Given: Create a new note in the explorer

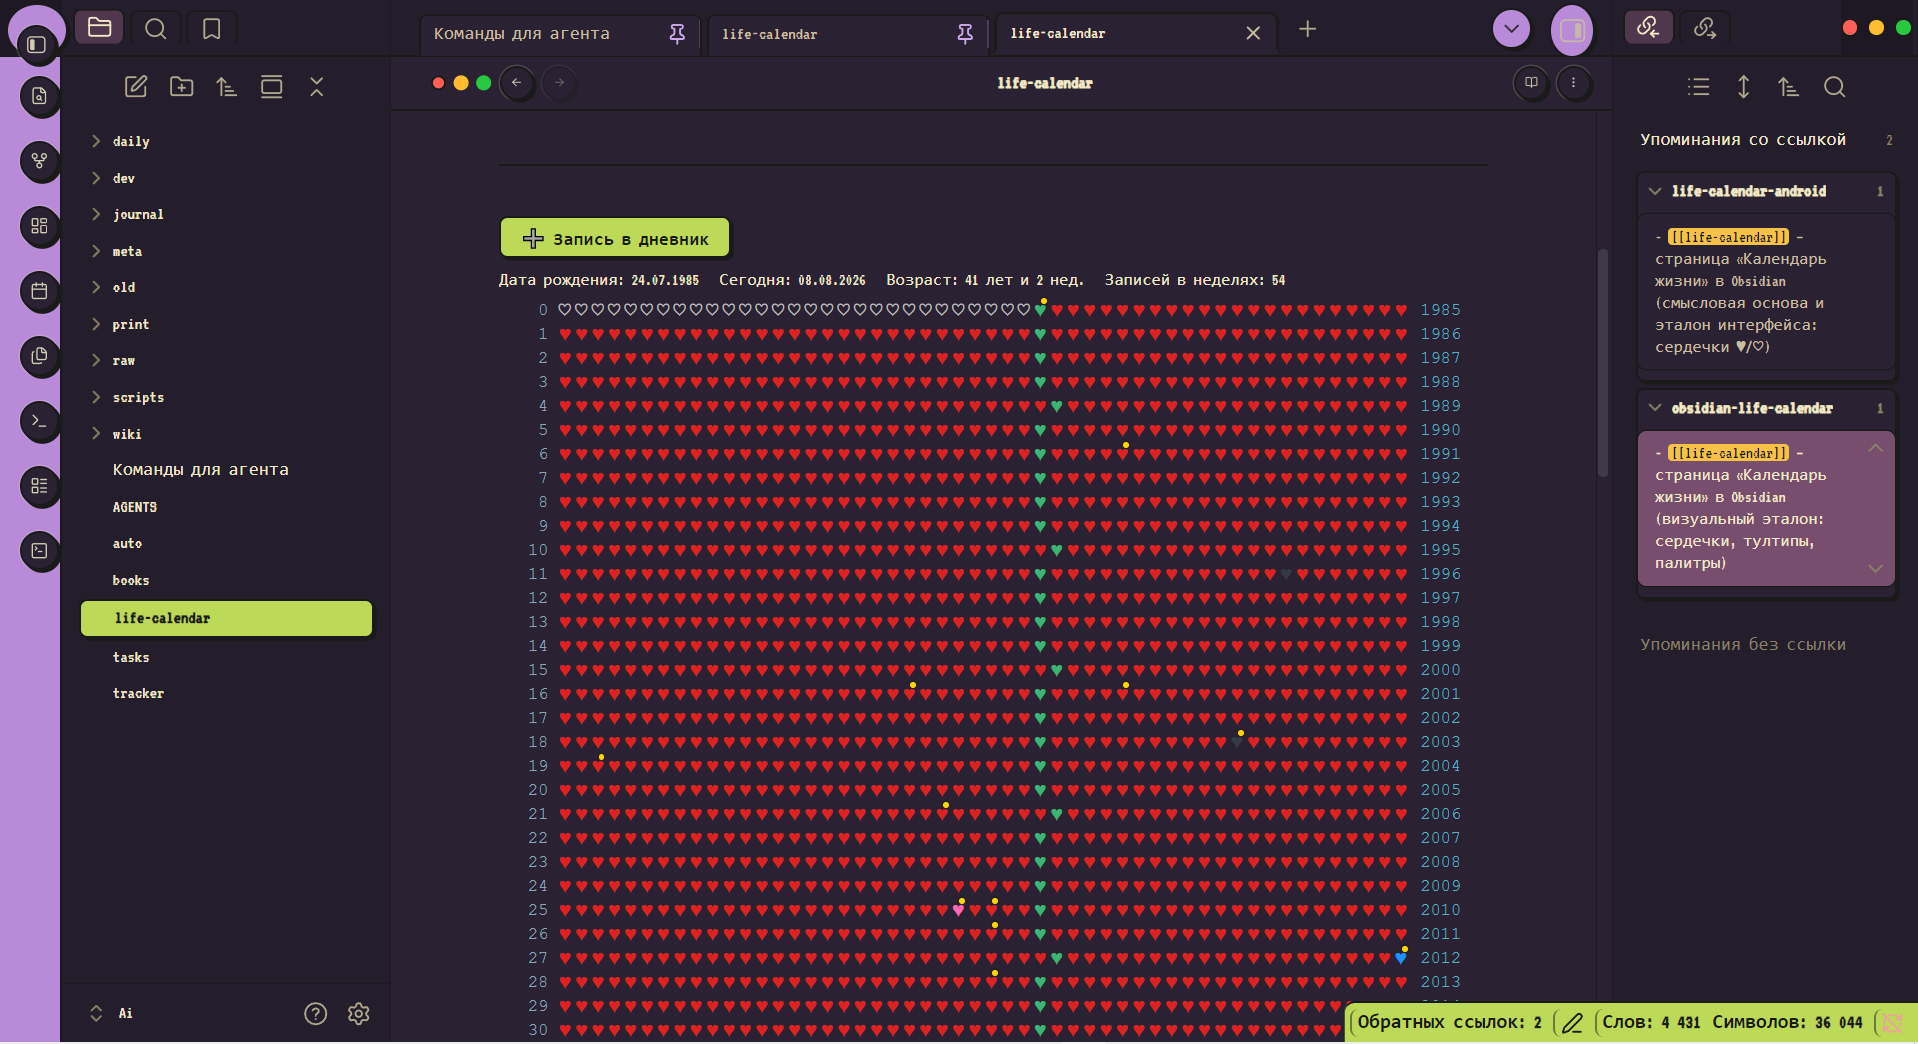Looking at the screenshot, I should coord(136,87).
